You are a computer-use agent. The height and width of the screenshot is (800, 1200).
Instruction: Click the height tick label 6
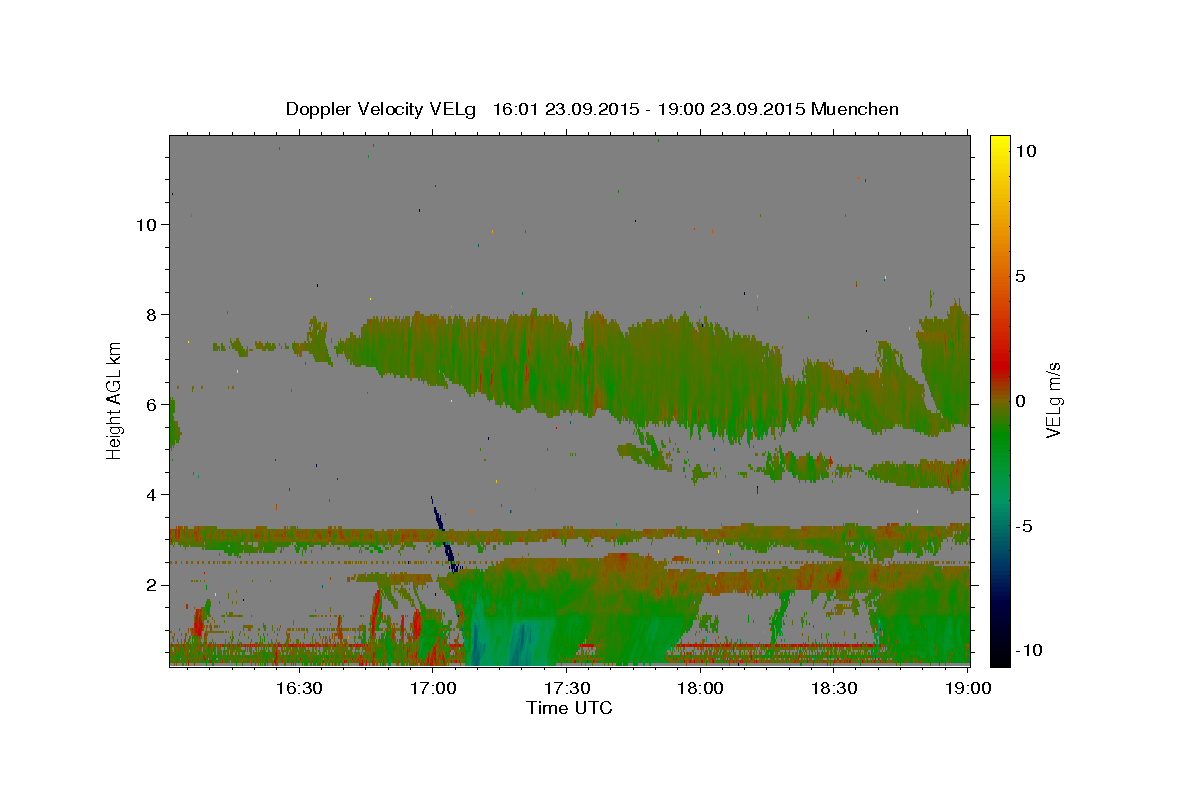[151, 405]
